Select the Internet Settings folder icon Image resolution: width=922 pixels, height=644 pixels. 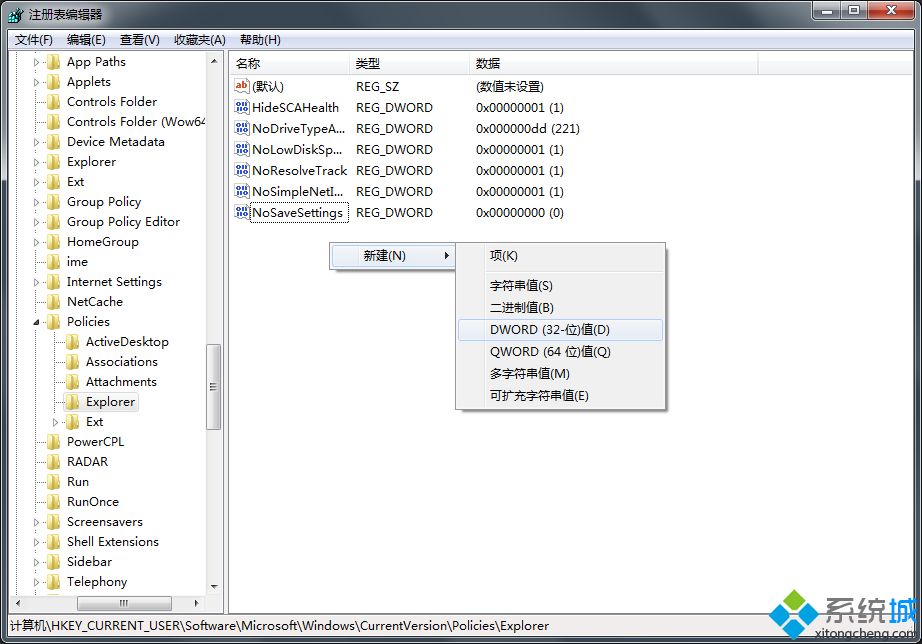click(54, 282)
